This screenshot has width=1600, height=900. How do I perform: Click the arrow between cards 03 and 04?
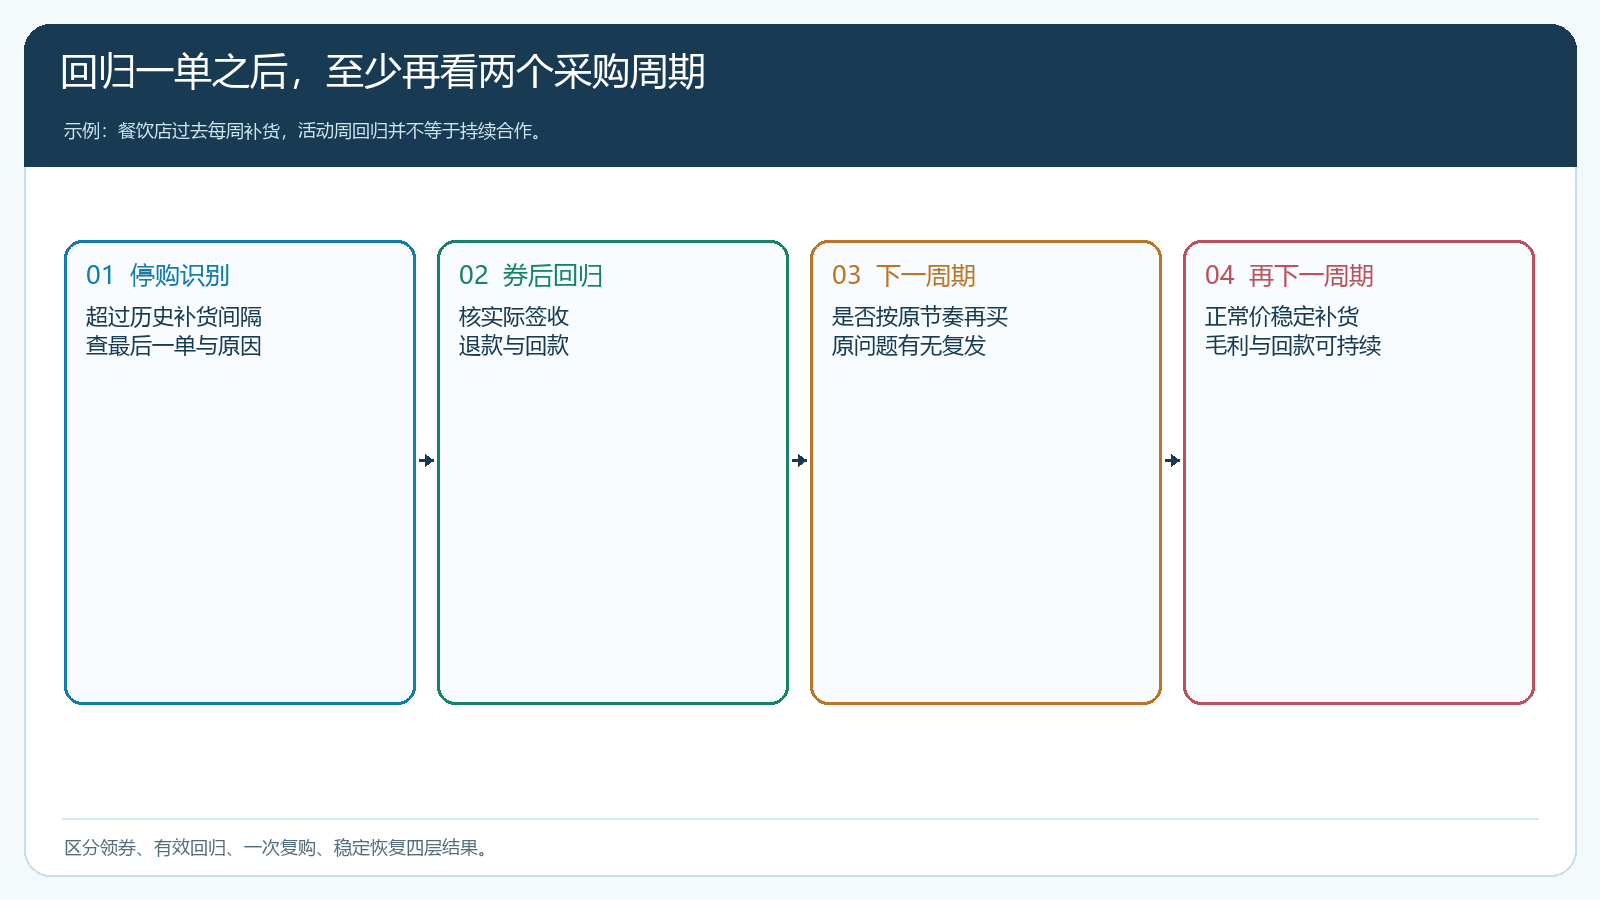click(x=1173, y=461)
